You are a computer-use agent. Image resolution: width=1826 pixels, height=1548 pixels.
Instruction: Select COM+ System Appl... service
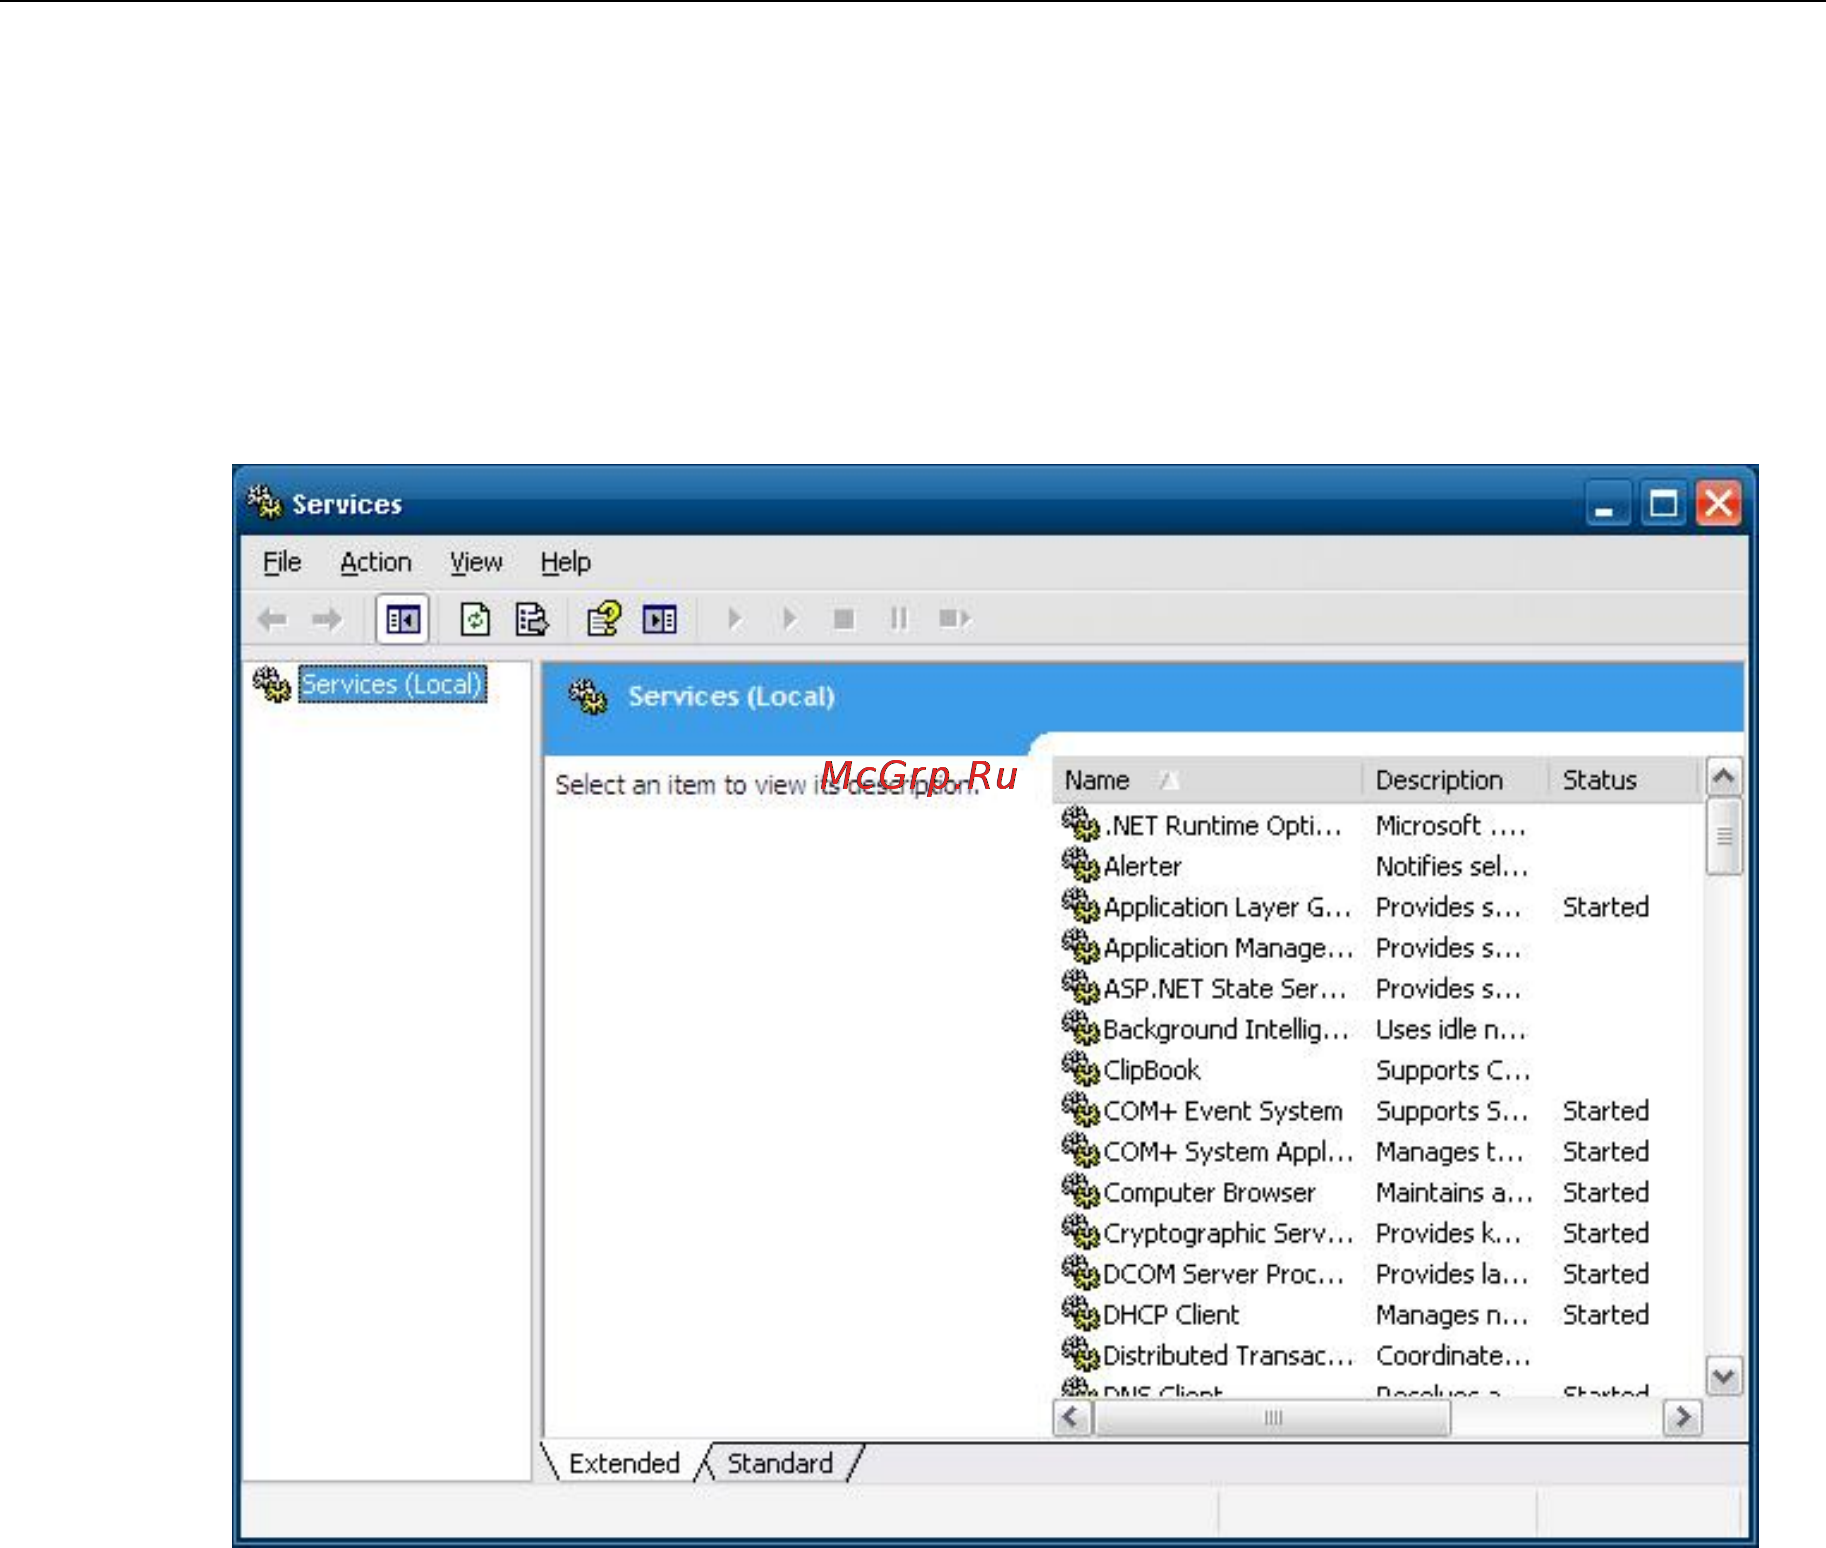tap(1380, 1152)
